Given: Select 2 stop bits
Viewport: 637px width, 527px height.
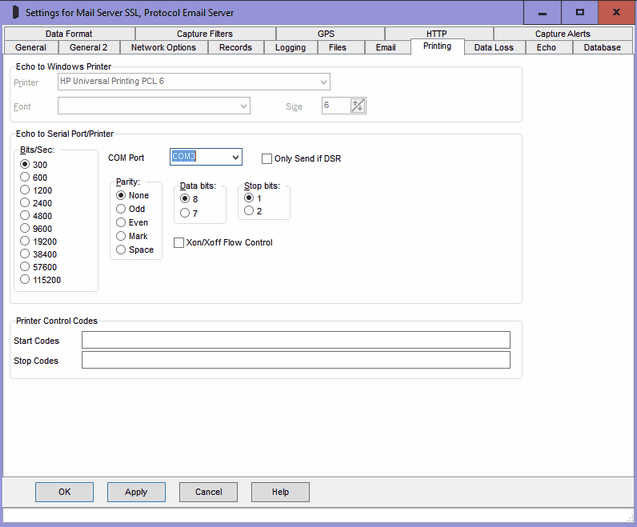Looking at the screenshot, I should pyautogui.click(x=249, y=211).
